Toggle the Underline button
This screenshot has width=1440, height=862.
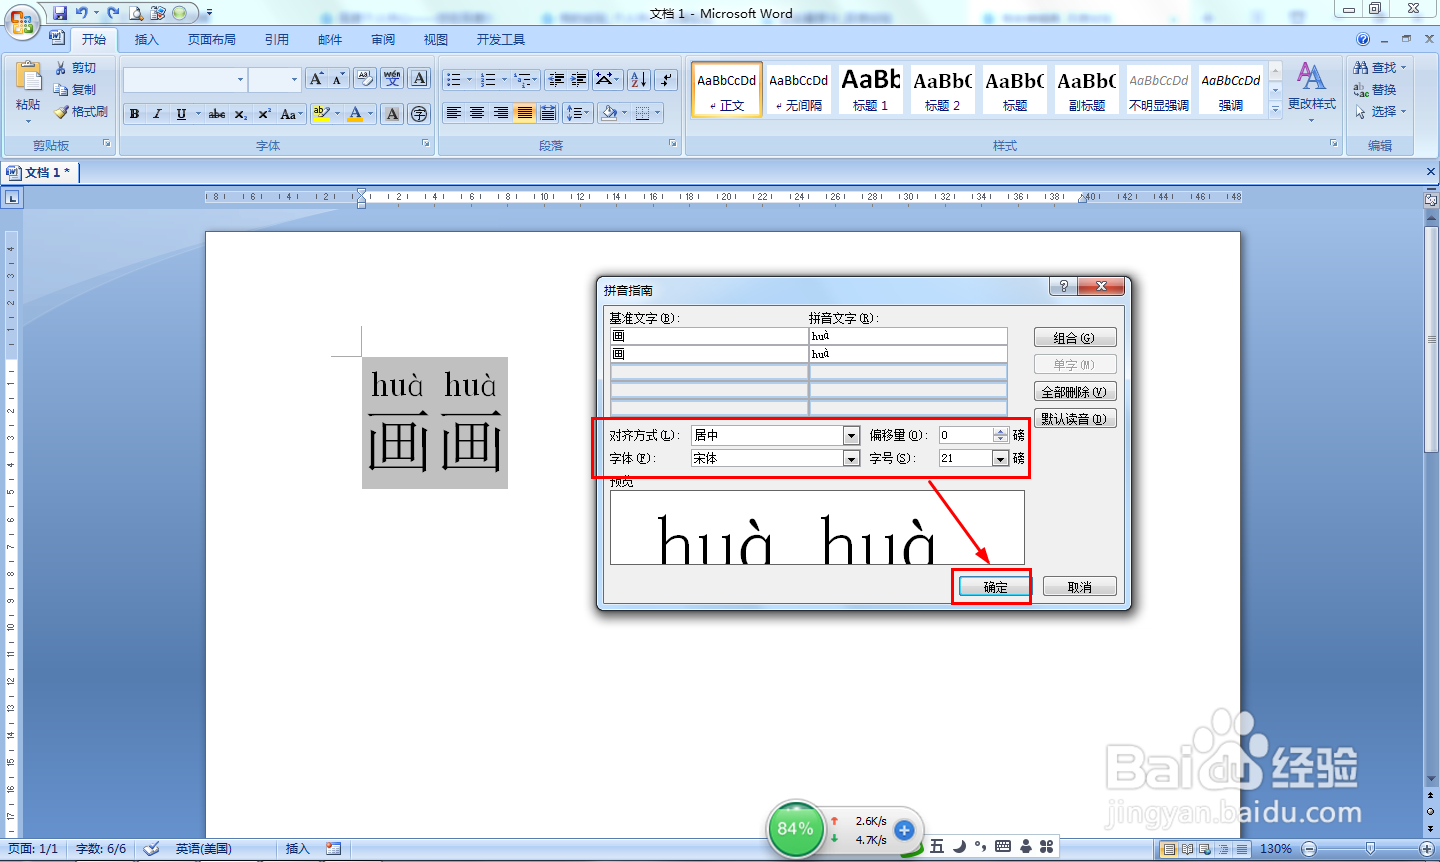coord(181,113)
